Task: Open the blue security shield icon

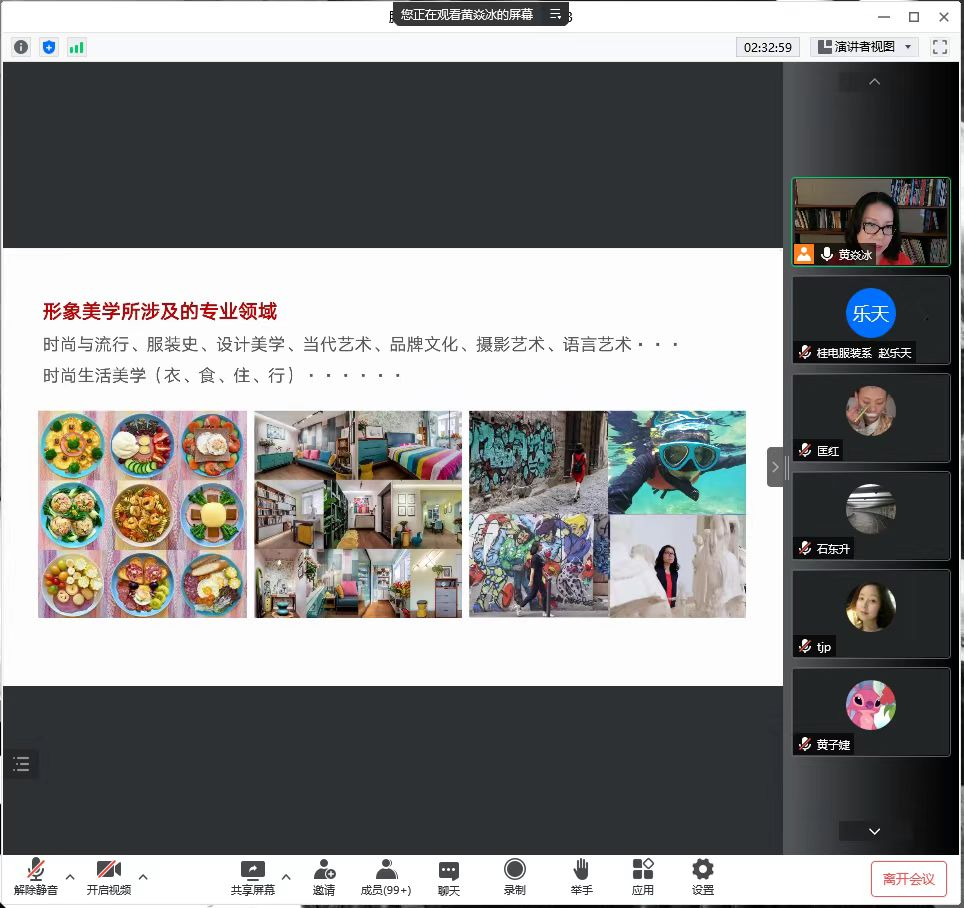Action: coord(49,47)
